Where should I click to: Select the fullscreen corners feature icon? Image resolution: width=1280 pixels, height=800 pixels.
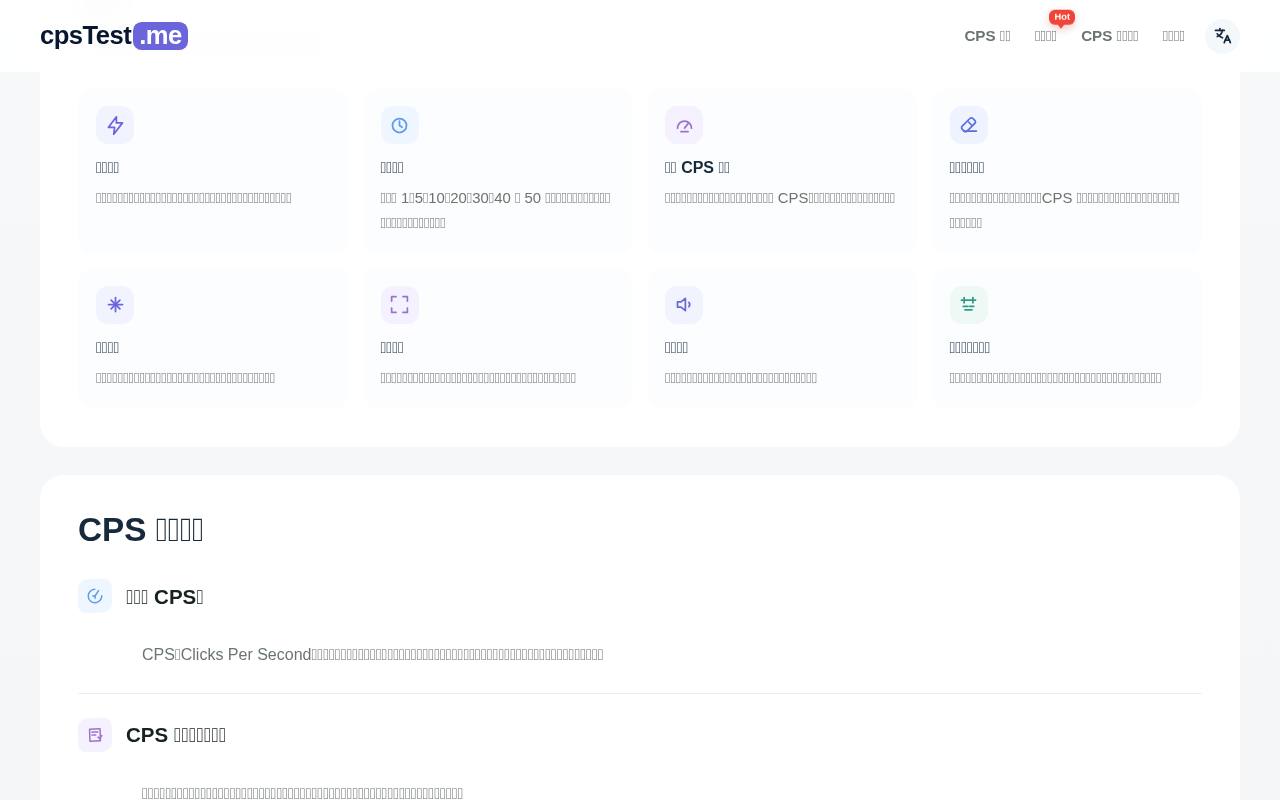400,305
